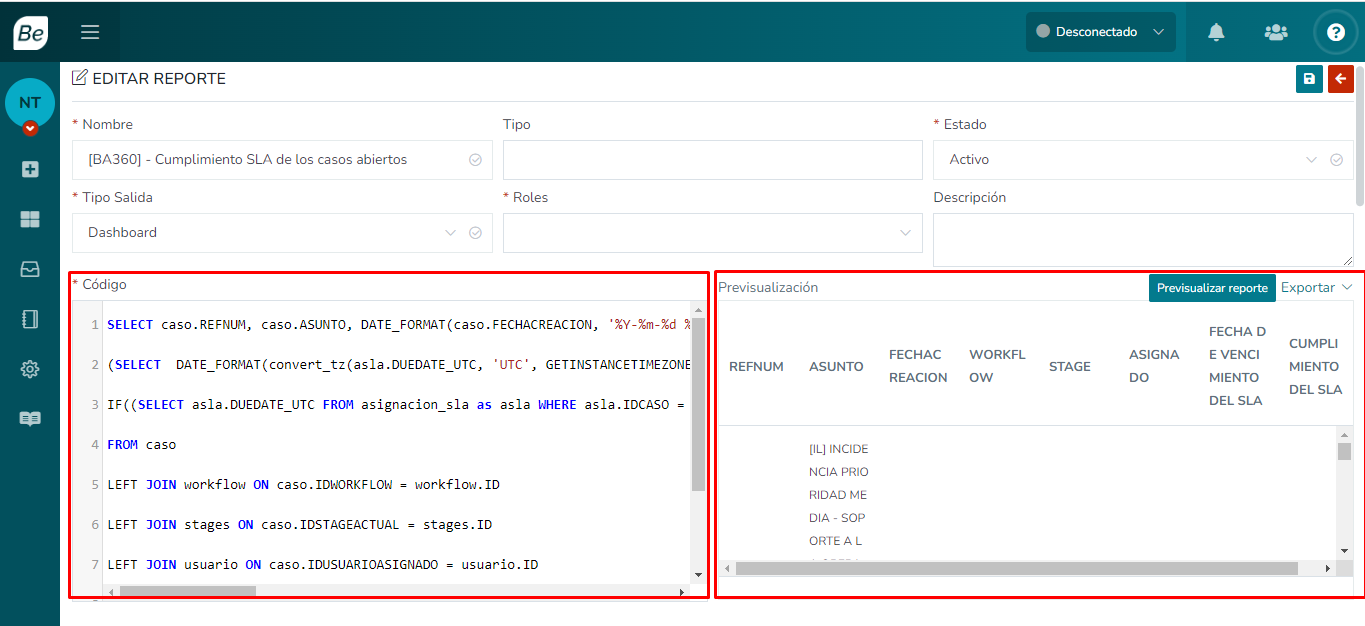Image resolution: width=1365 pixels, height=626 pixels.
Task: Click the notifications bell icon
Action: 1216,32
